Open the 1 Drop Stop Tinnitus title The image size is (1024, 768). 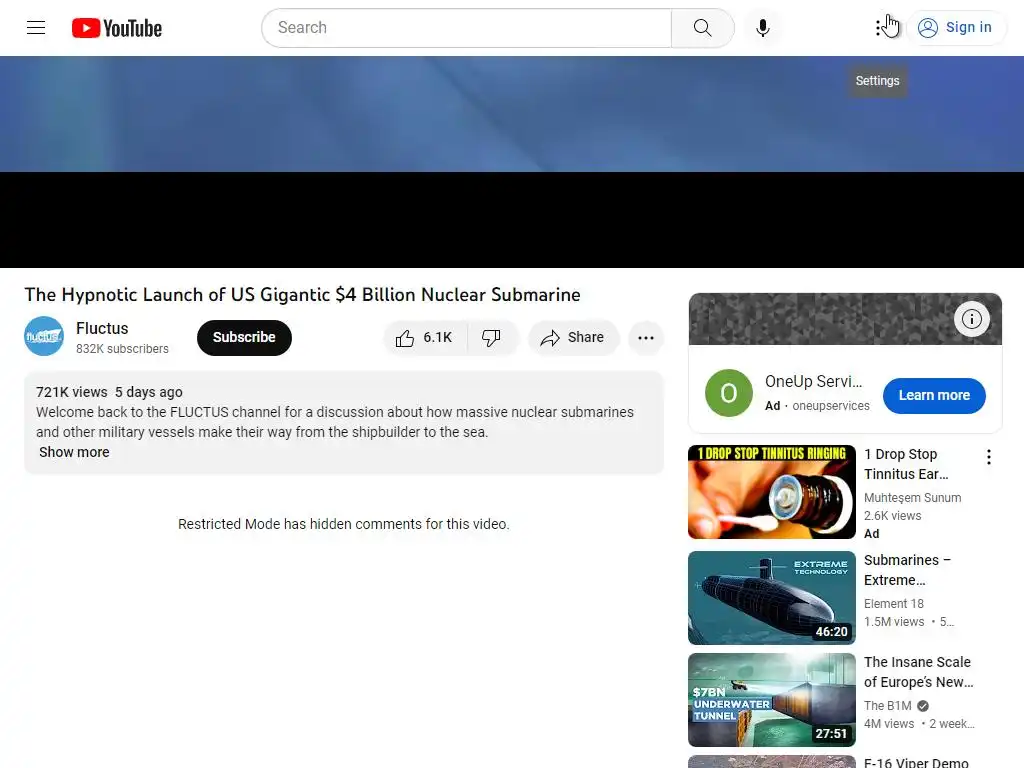pos(906,464)
